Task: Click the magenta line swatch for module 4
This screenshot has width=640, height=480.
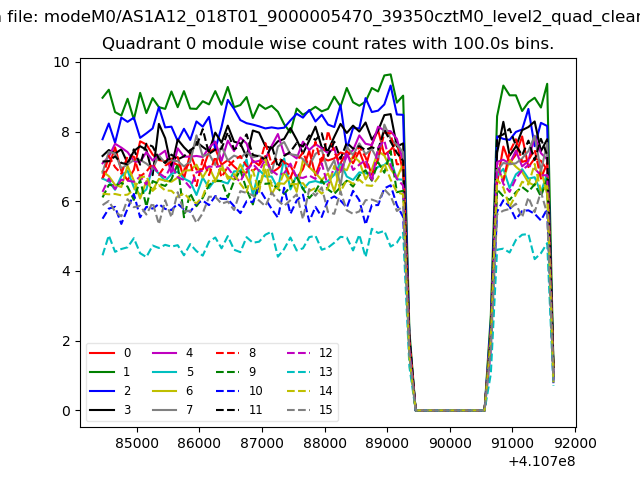Action: tap(165, 353)
